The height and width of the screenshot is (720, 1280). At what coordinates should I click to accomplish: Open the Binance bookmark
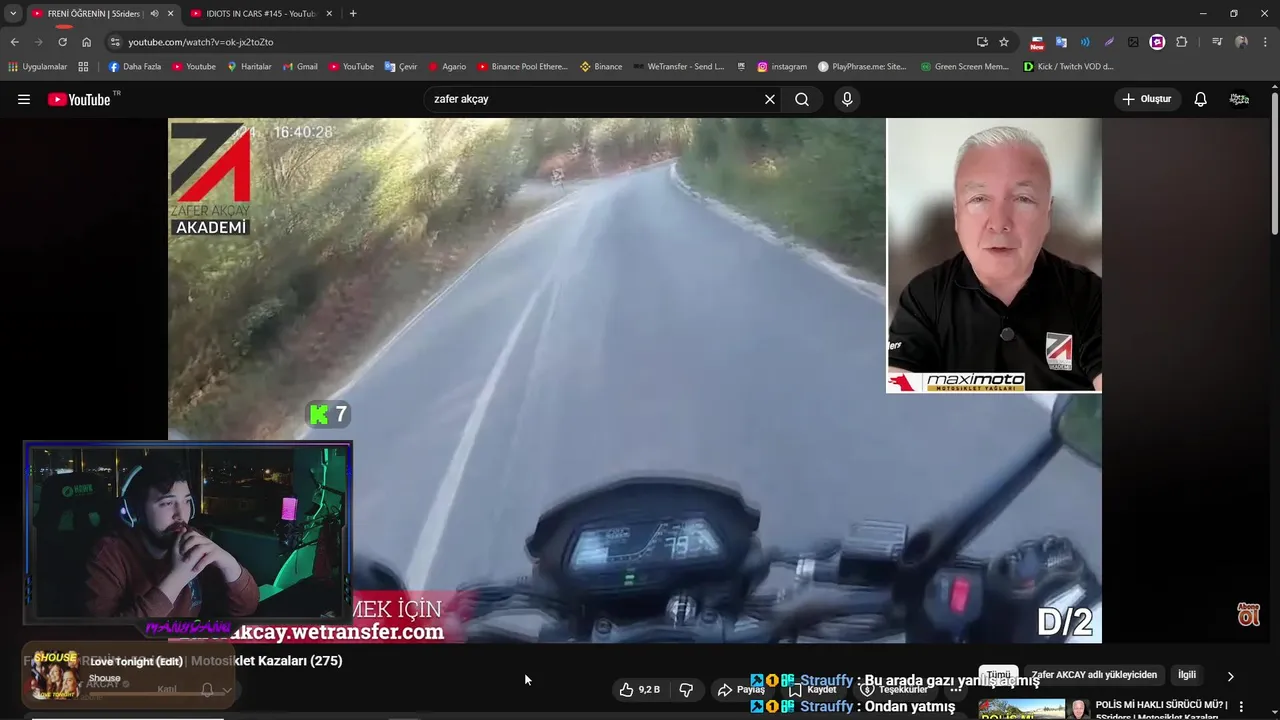pos(601,66)
